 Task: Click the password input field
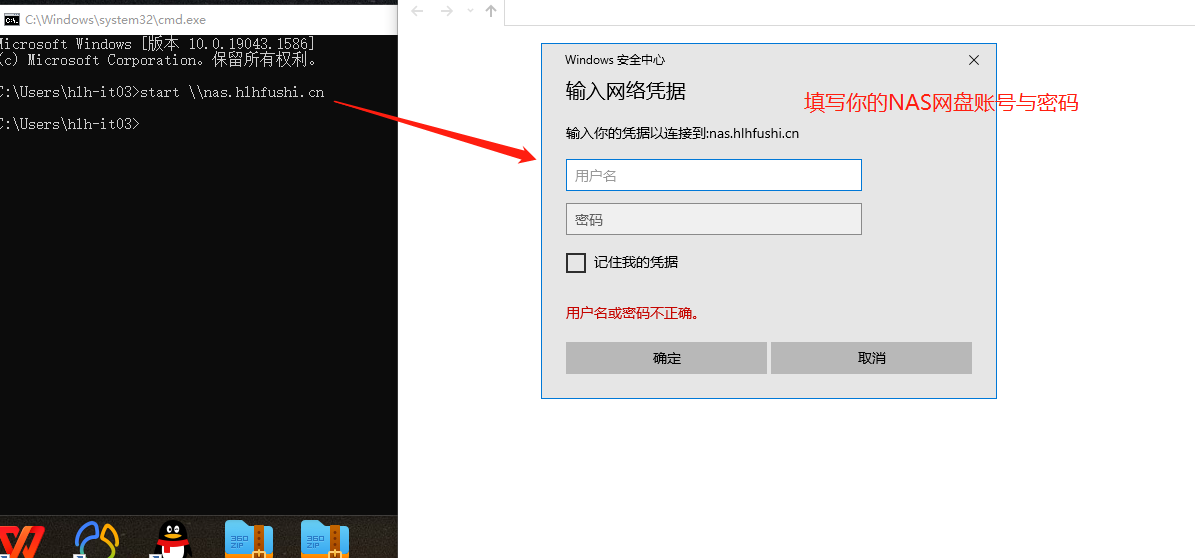[713, 220]
